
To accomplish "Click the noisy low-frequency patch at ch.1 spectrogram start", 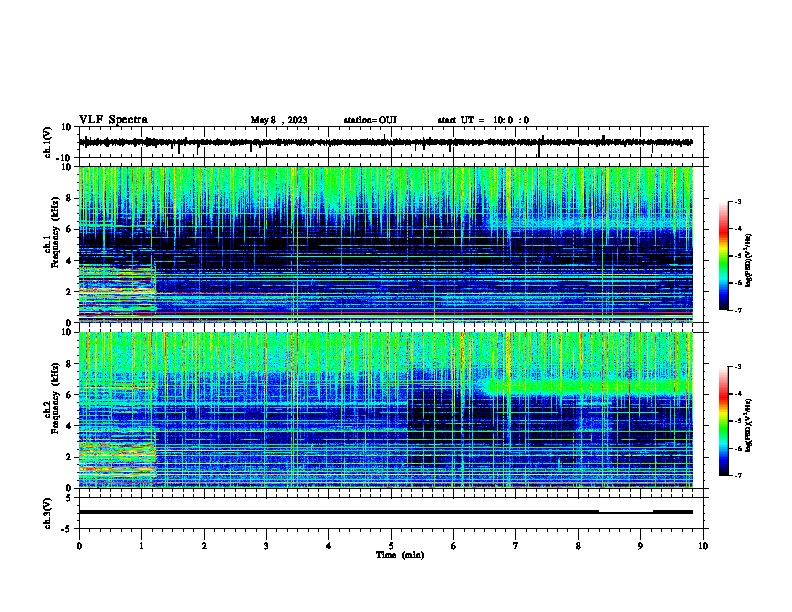I will pyautogui.click(x=117, y=292).
